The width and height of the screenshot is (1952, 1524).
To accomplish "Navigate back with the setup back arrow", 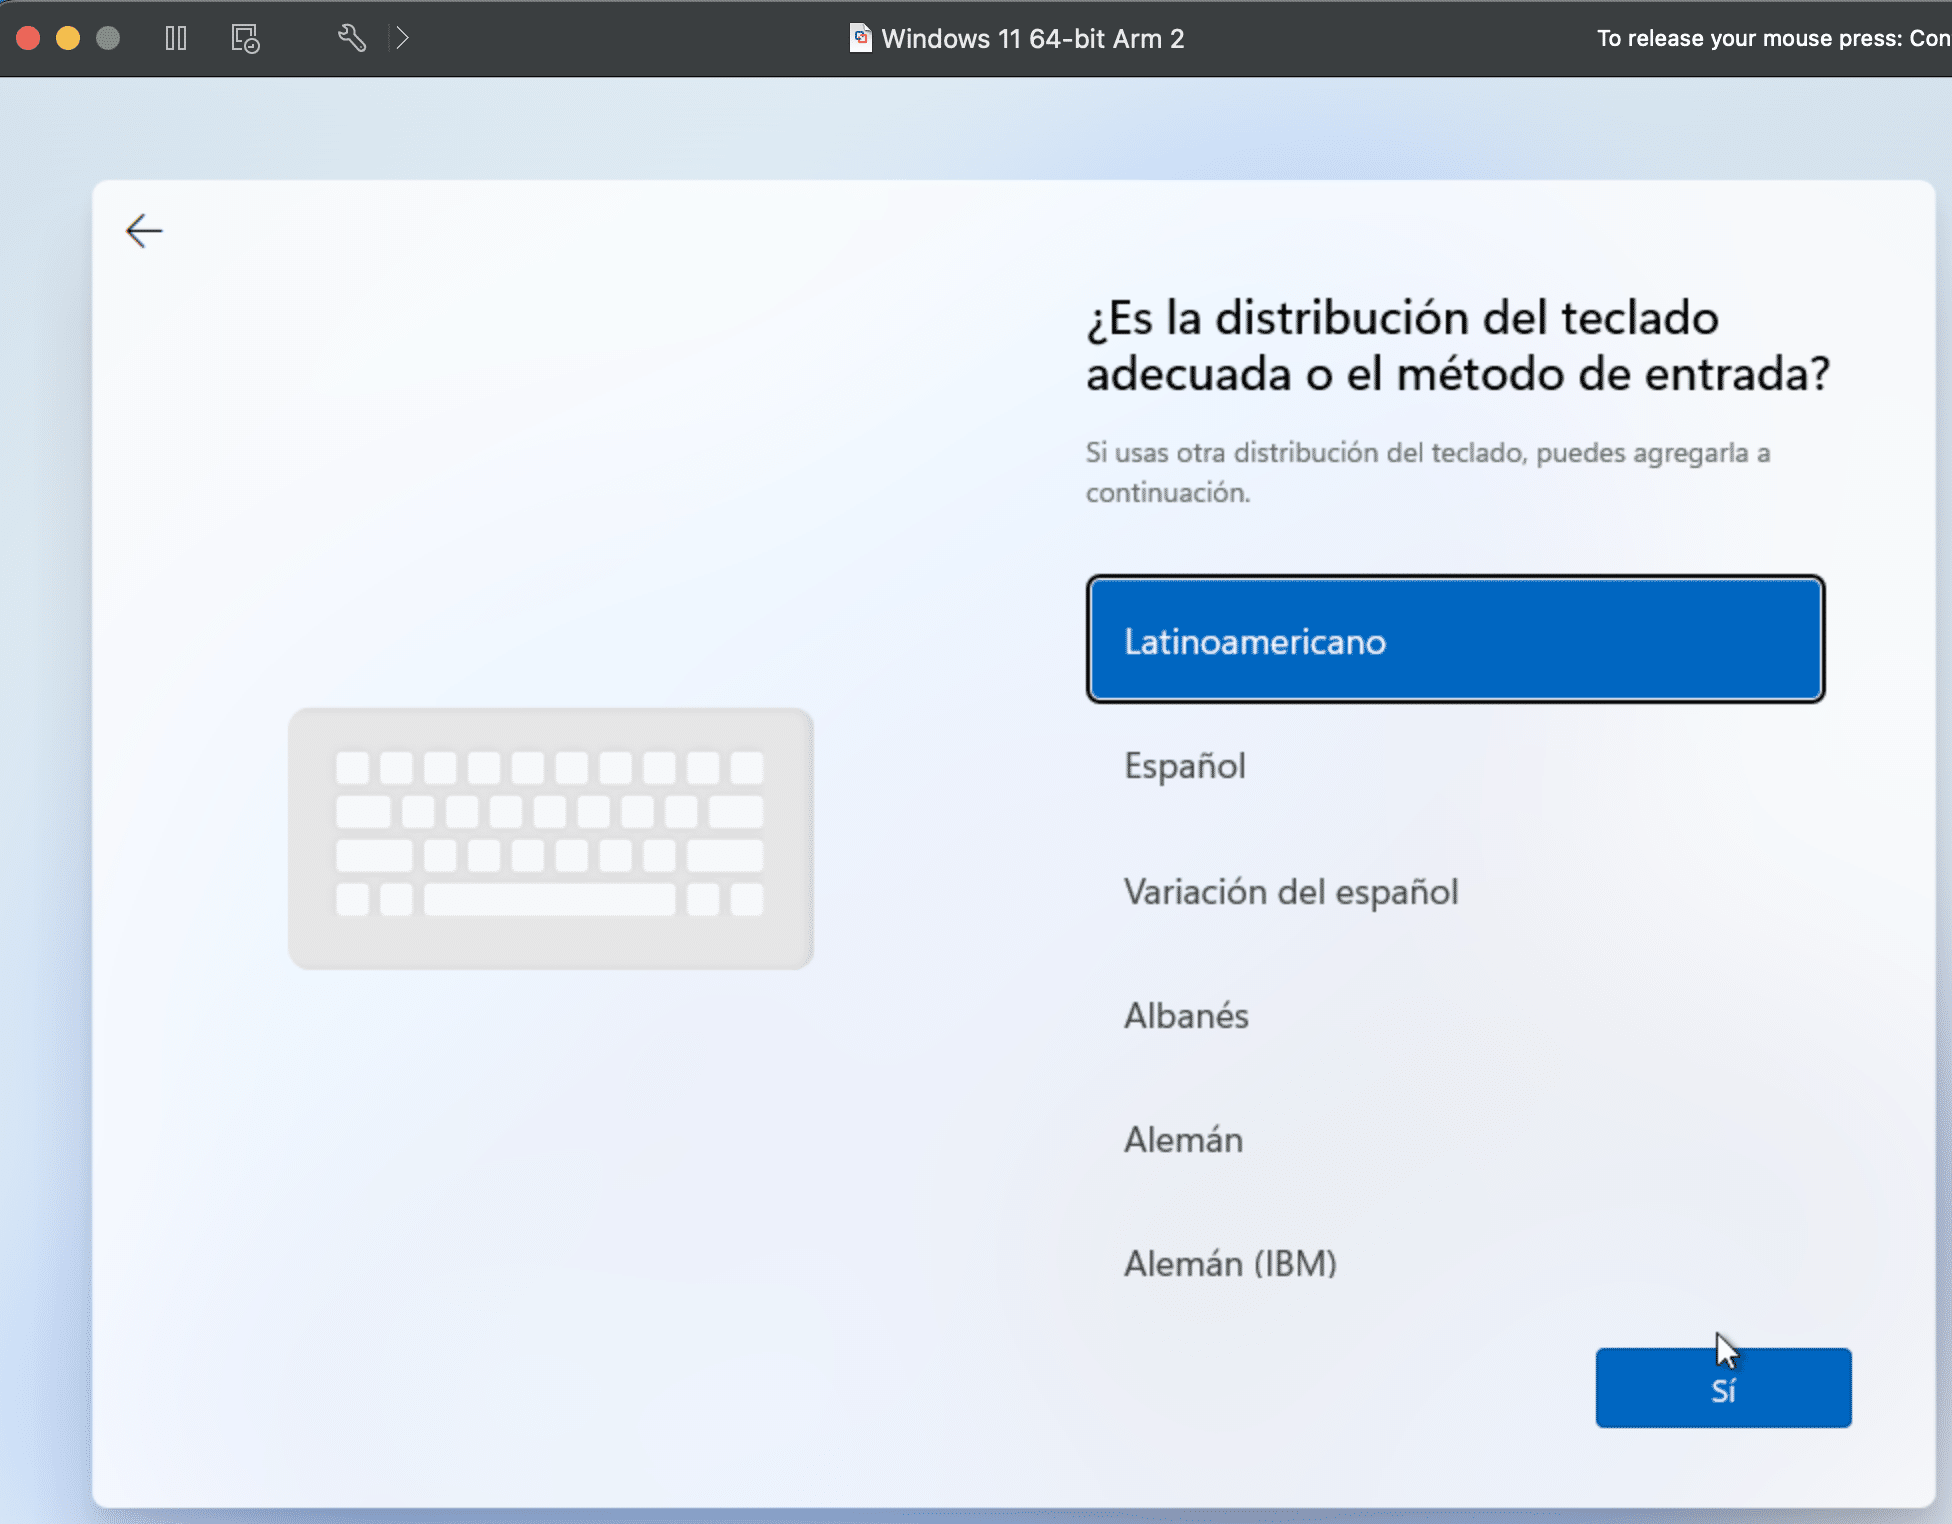I will [144, 230].
